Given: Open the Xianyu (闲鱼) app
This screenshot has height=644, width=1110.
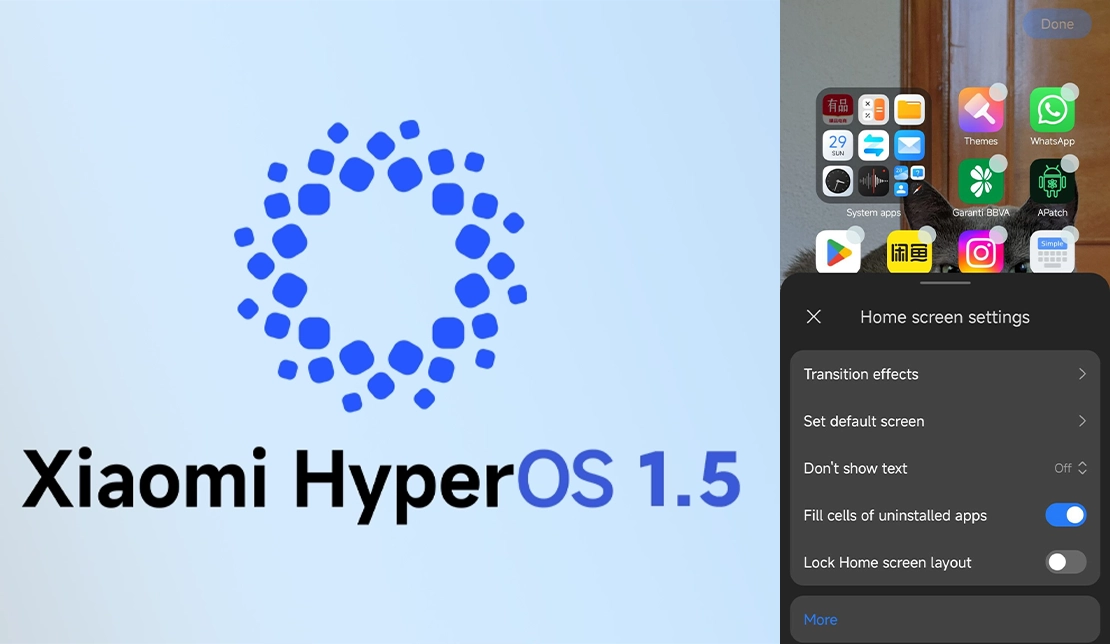Looking at the screenshot, I should pos(909,251).
